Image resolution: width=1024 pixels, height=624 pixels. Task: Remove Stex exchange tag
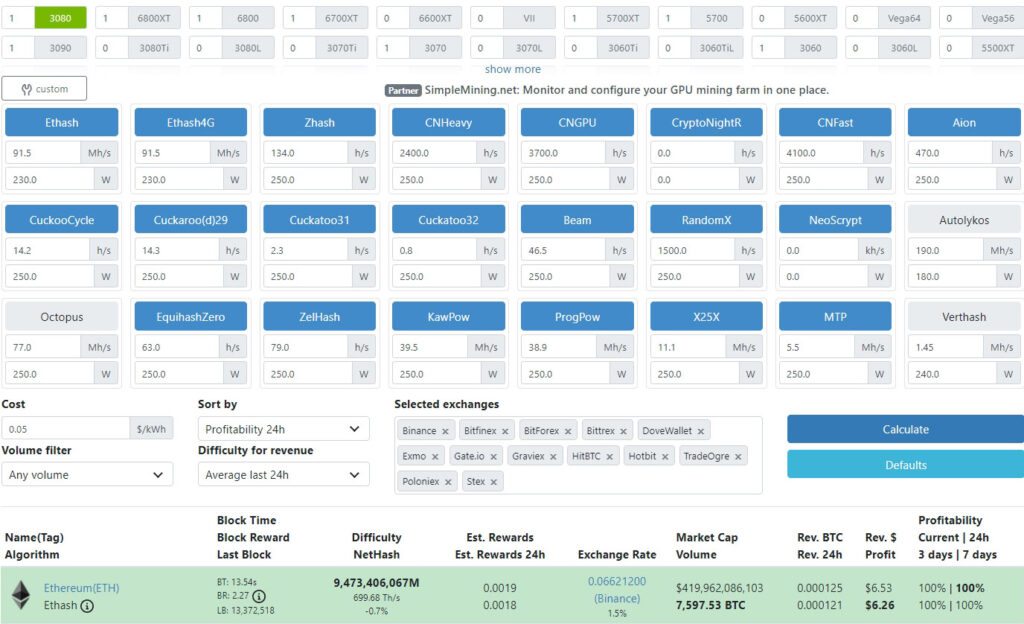pos(493,482)
